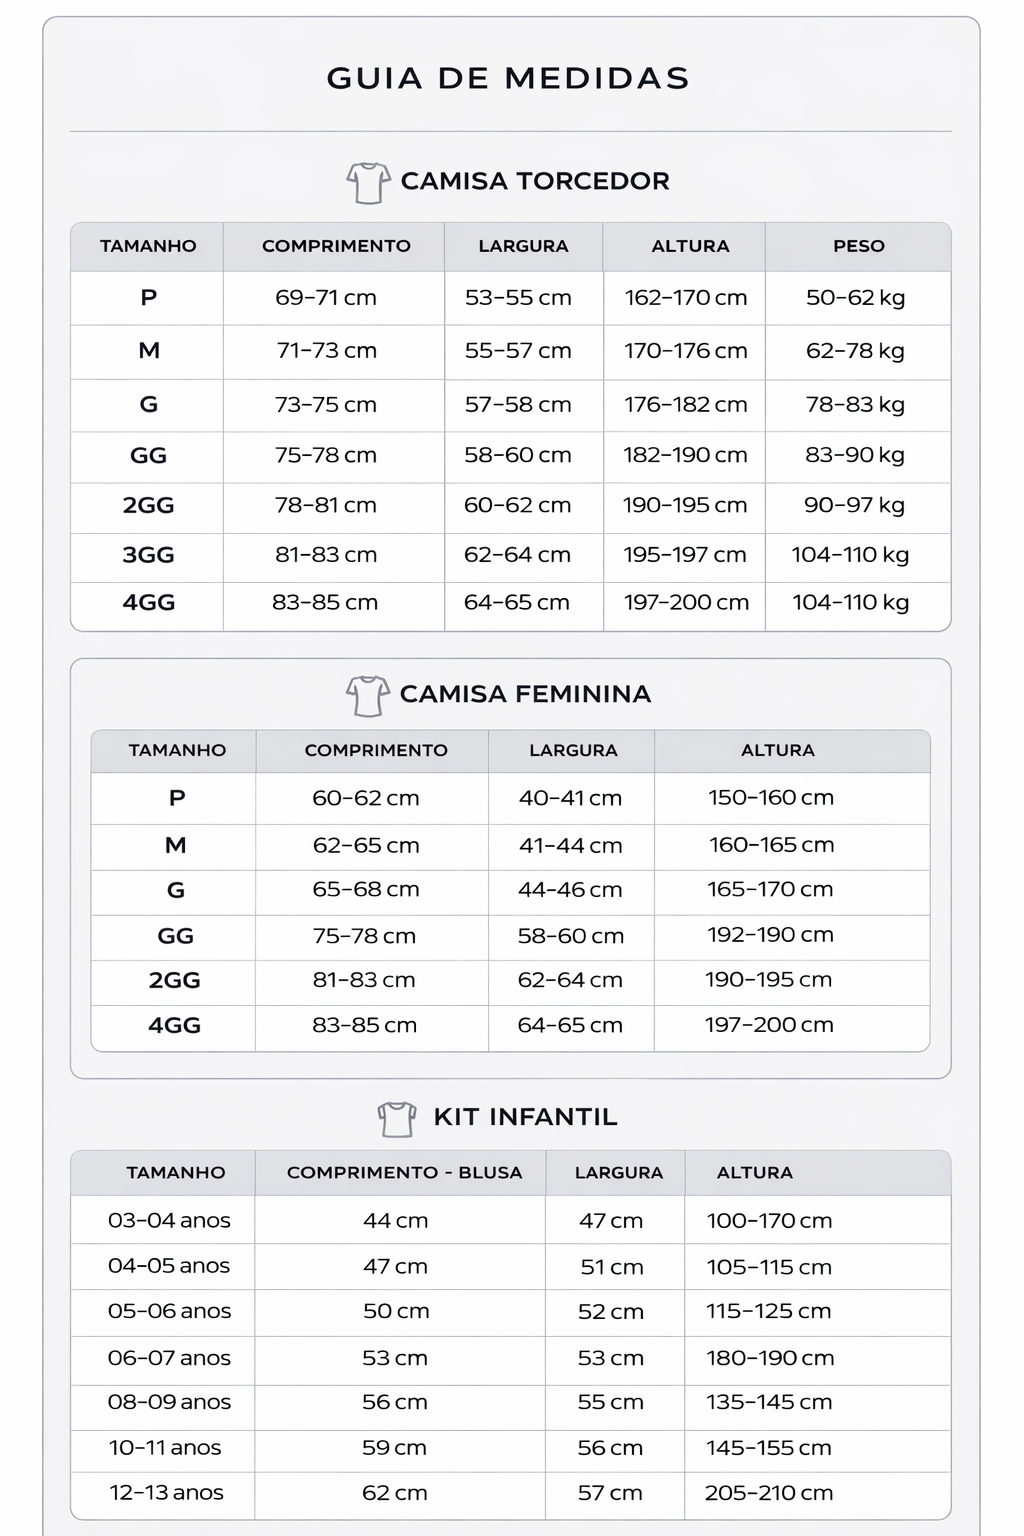1024x1536 pixels.
Task: Click the 162–170 cm height cell
Action: click(686, 298)
